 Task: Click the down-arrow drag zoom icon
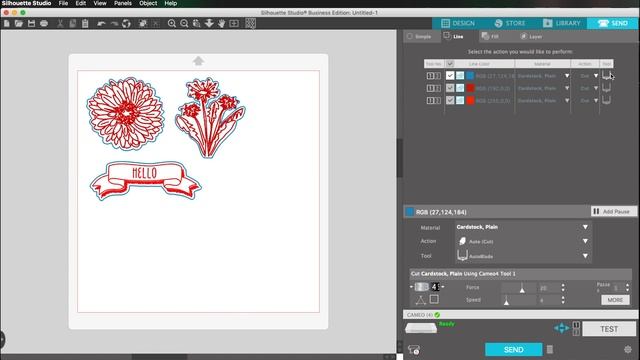click(x=209, y=23)
